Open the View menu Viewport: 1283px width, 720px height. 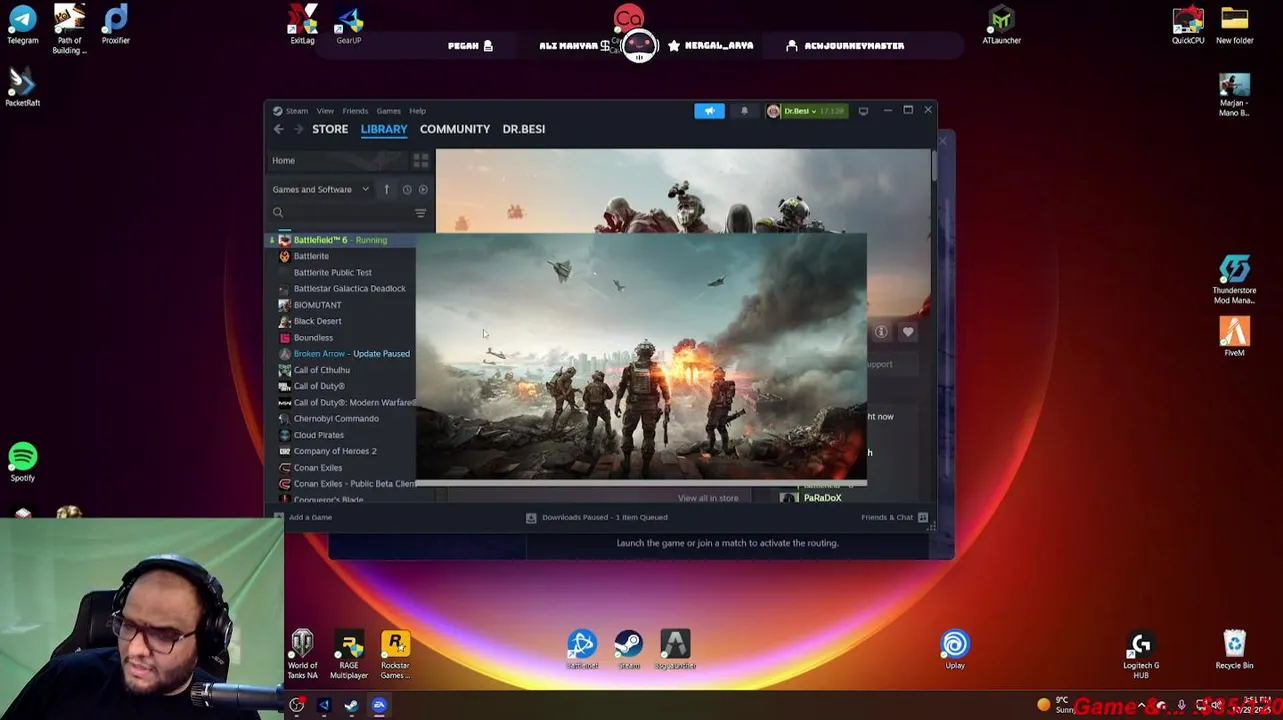click(x=325, y=111)
